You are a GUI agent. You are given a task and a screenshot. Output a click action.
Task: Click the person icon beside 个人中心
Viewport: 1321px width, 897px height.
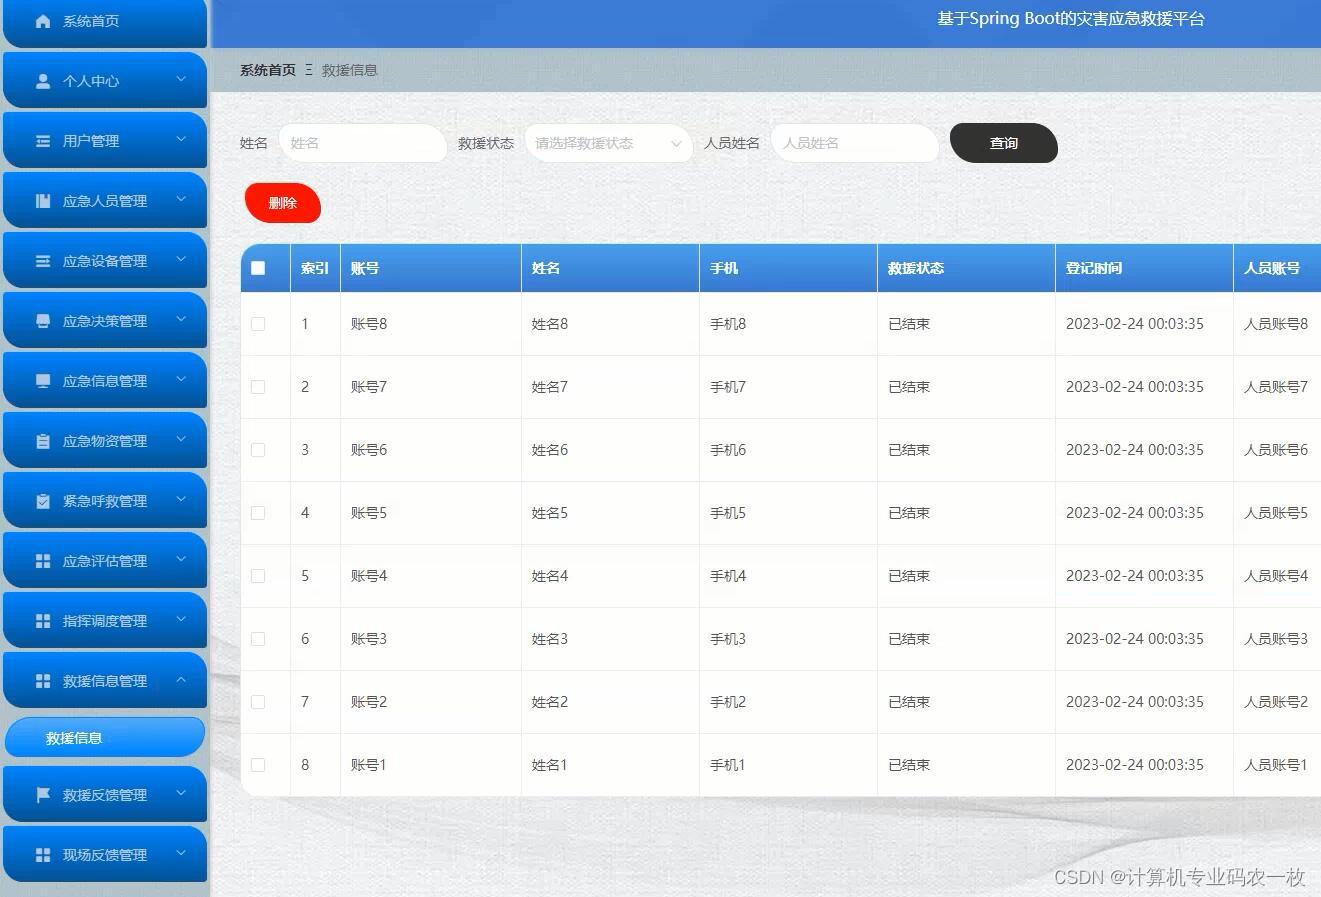click(x=43, y=81)
